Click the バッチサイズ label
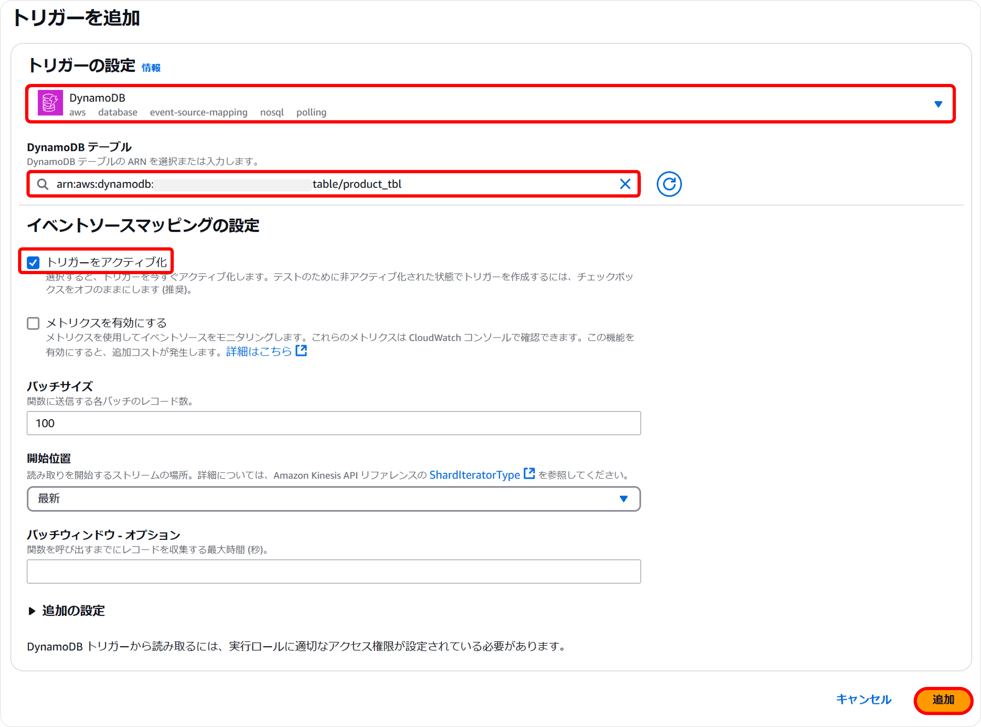The width and height of the screenshot is (981, 727). click(59, 386)
